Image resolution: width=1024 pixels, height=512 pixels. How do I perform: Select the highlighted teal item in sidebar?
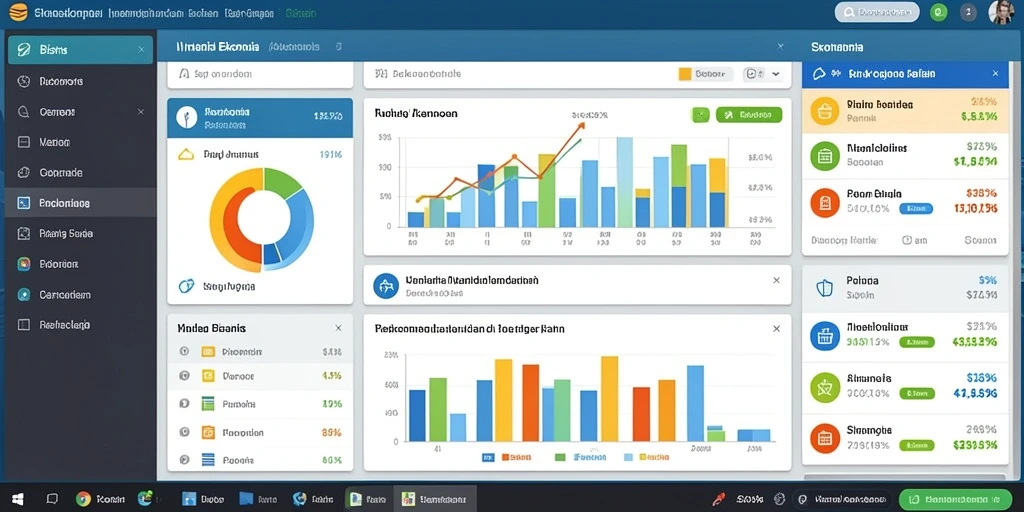click(x=80, y=50)
